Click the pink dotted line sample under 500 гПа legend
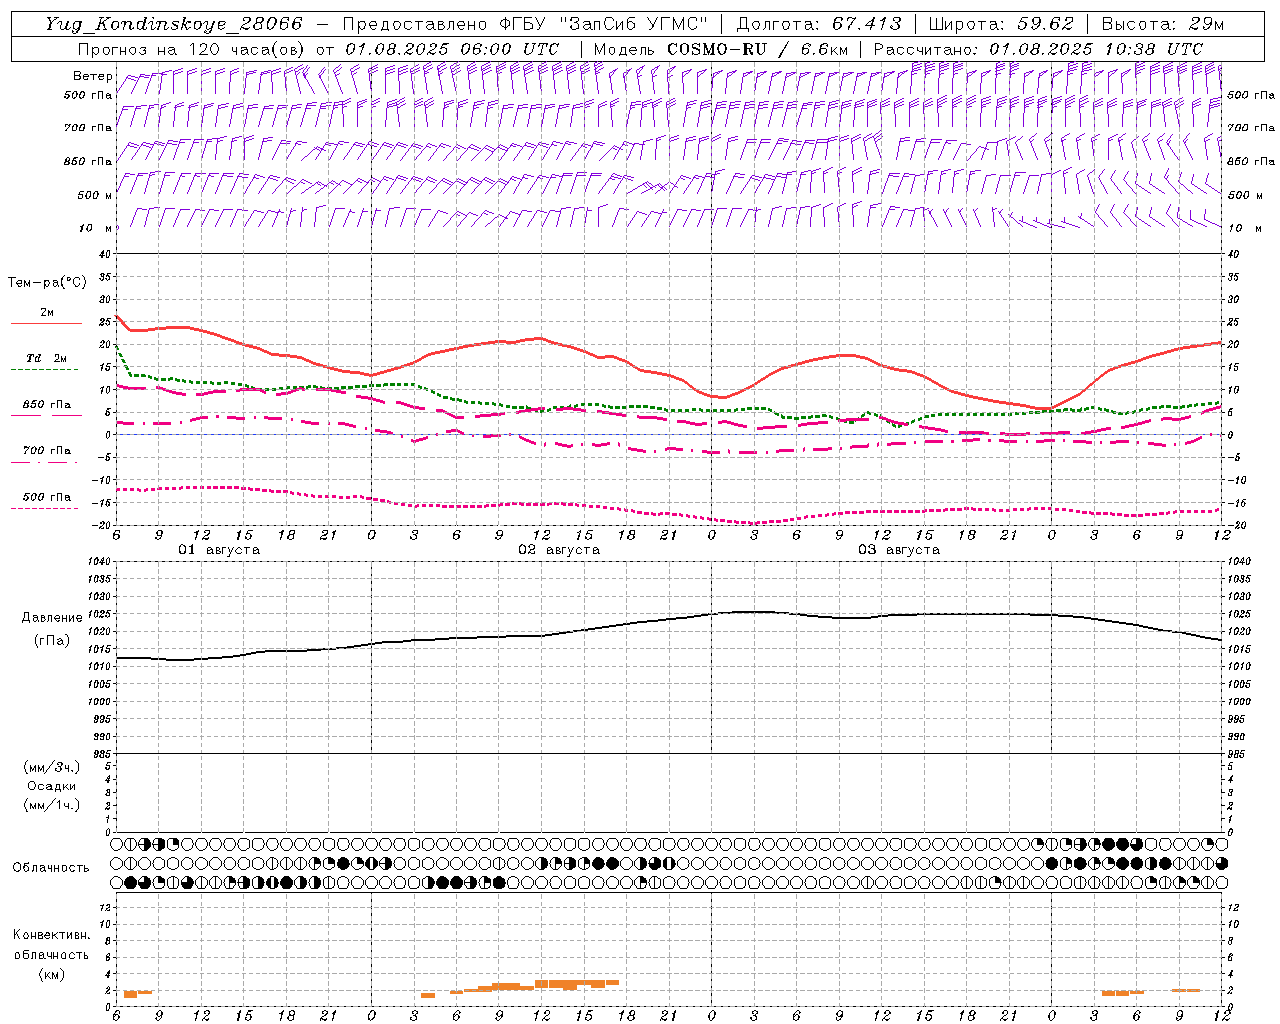 click(44, 508)
